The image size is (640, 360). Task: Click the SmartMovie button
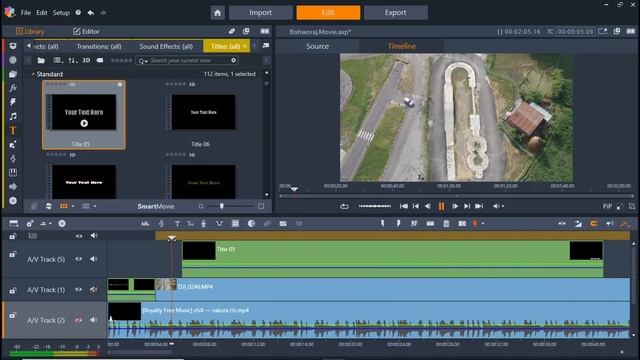156,206
